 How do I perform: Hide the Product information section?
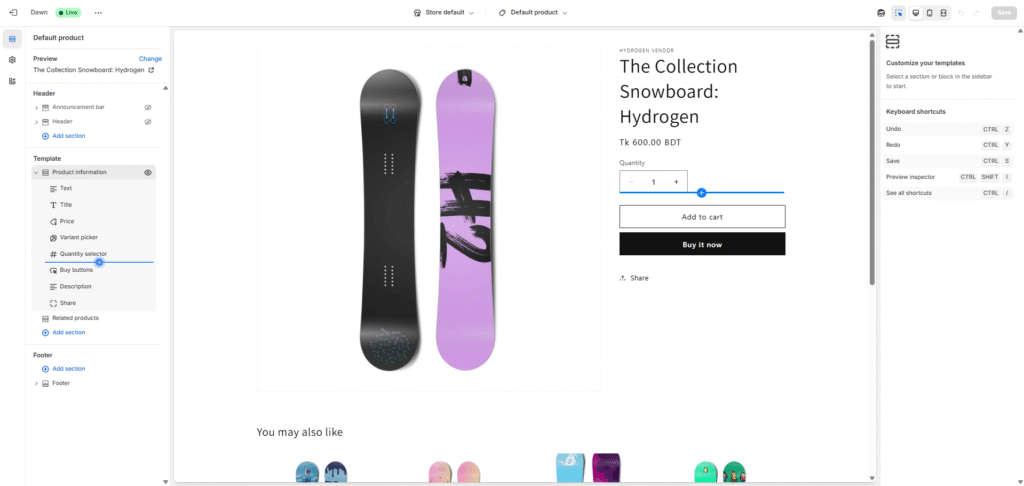[x=148, y=172]
